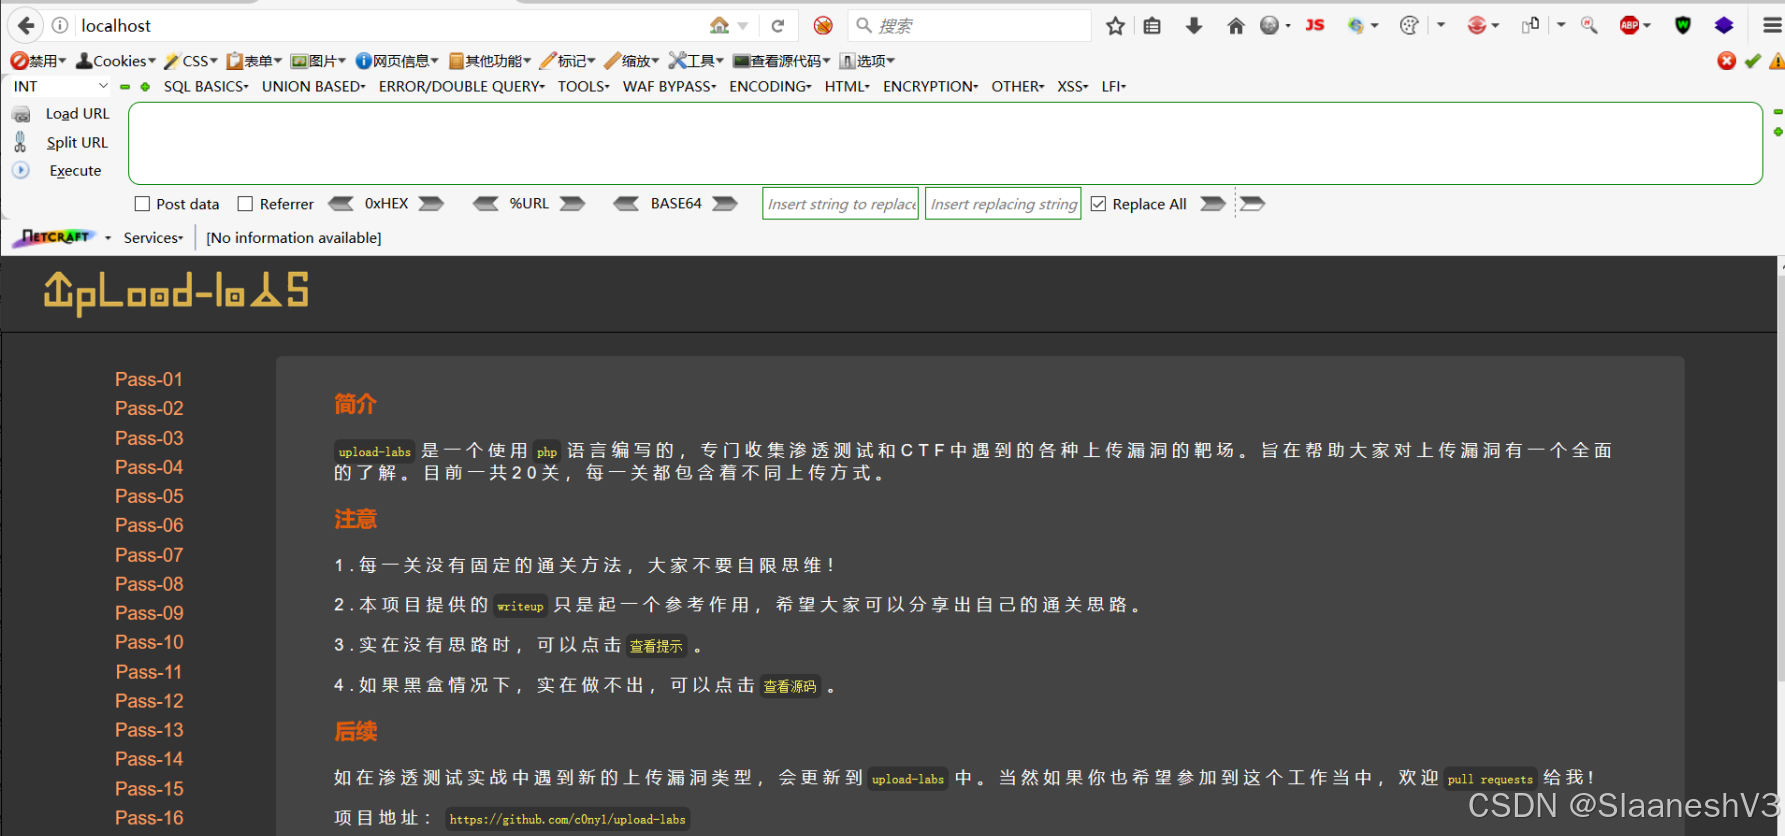The image size is (1785, 836).
Task: Open the 工具 (Tools) developer menu
Action: point(696,61)
